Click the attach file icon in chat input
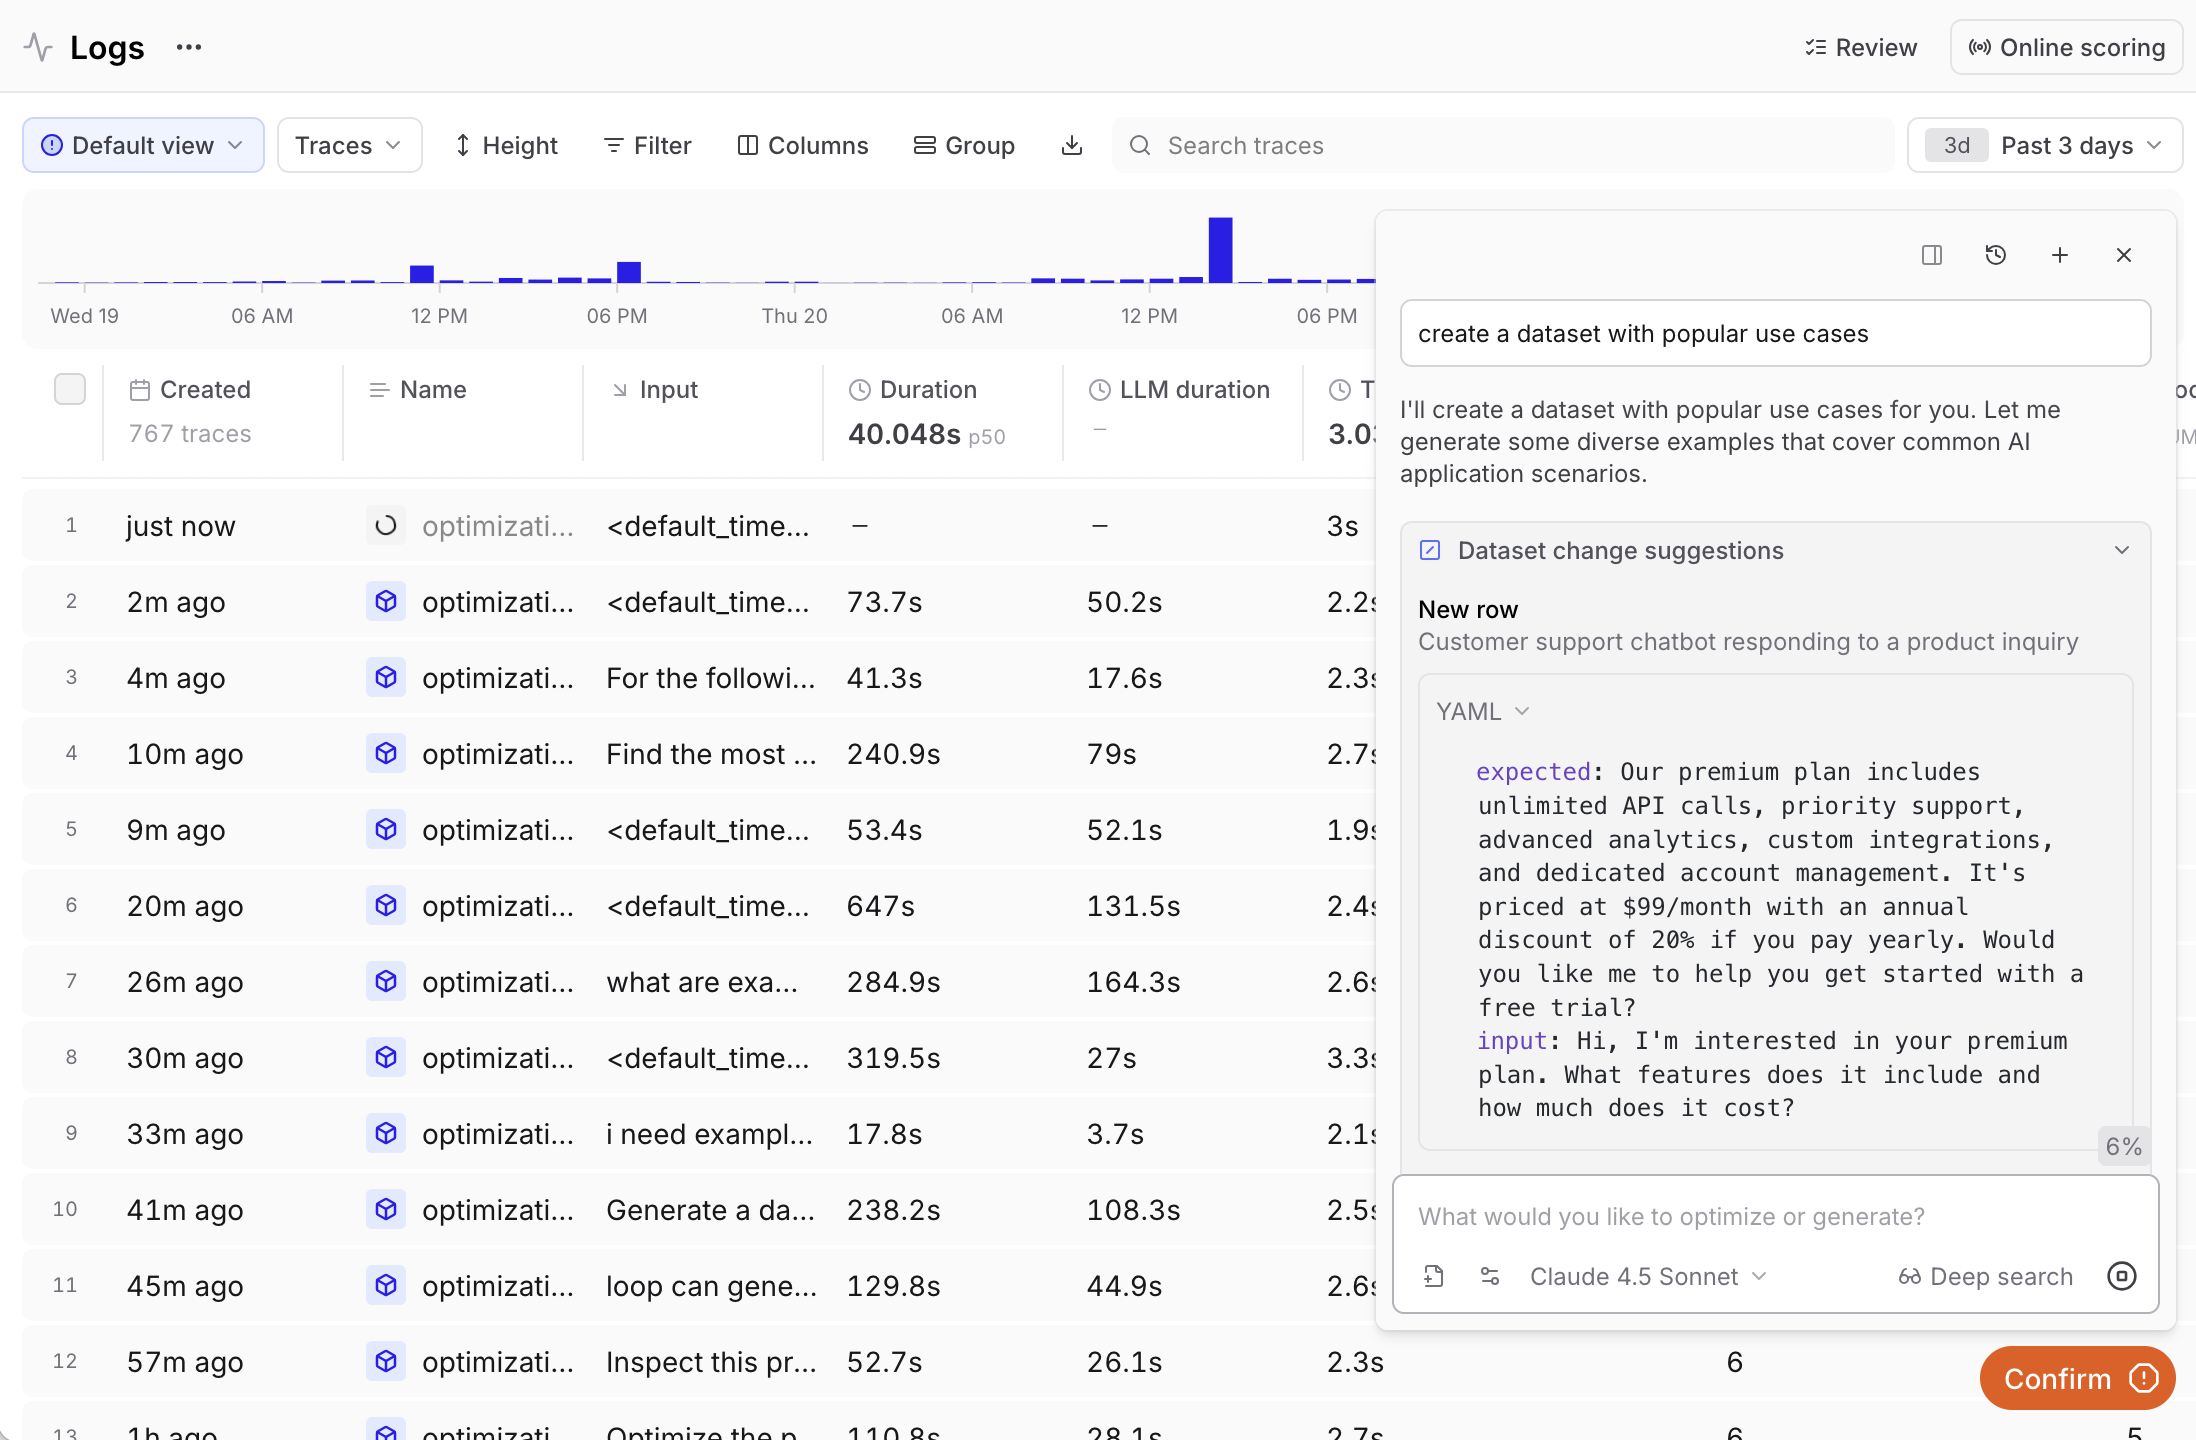This screenshot has width=2196, height=1440. tap(1434, 1276)
